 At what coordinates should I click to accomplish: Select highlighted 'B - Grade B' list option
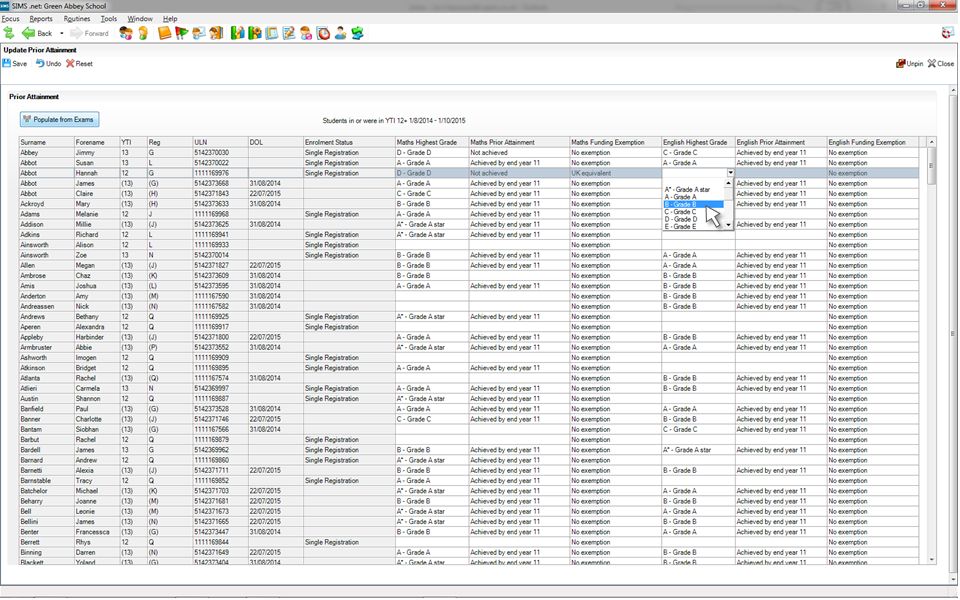(x=694, y=204)
